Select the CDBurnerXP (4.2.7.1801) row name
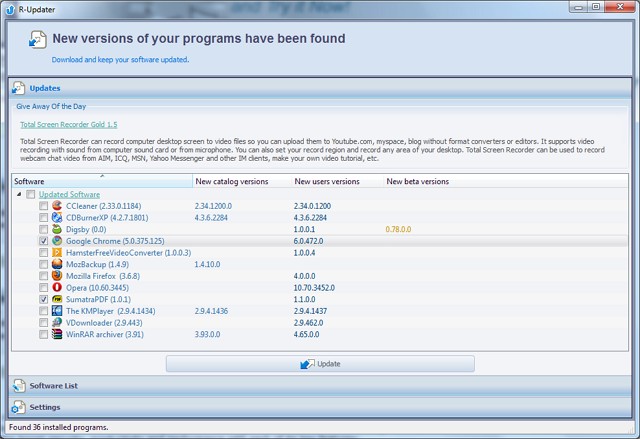The width and height of the screenshot is (640, 439). click(x=107, y=217)
